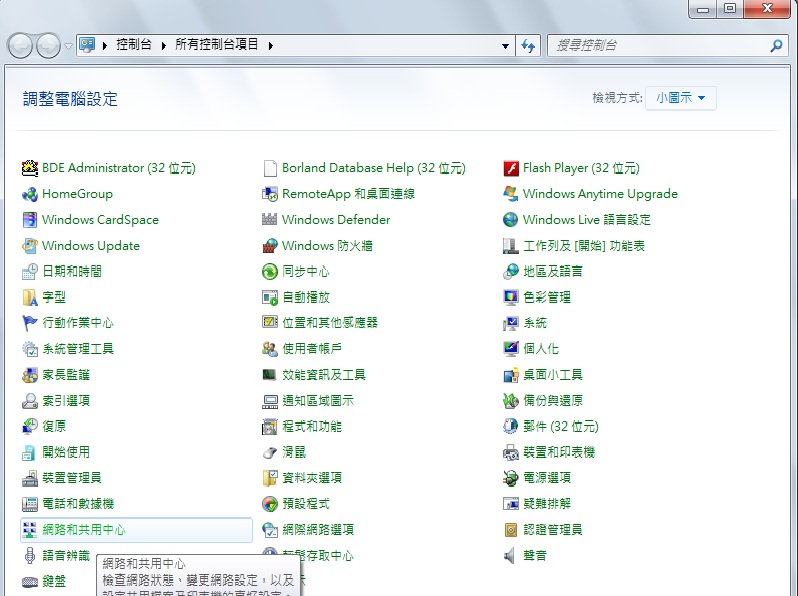Click the 行動作業中心 flag icon
Screen dimensions: 798x596
pos(30,323)
